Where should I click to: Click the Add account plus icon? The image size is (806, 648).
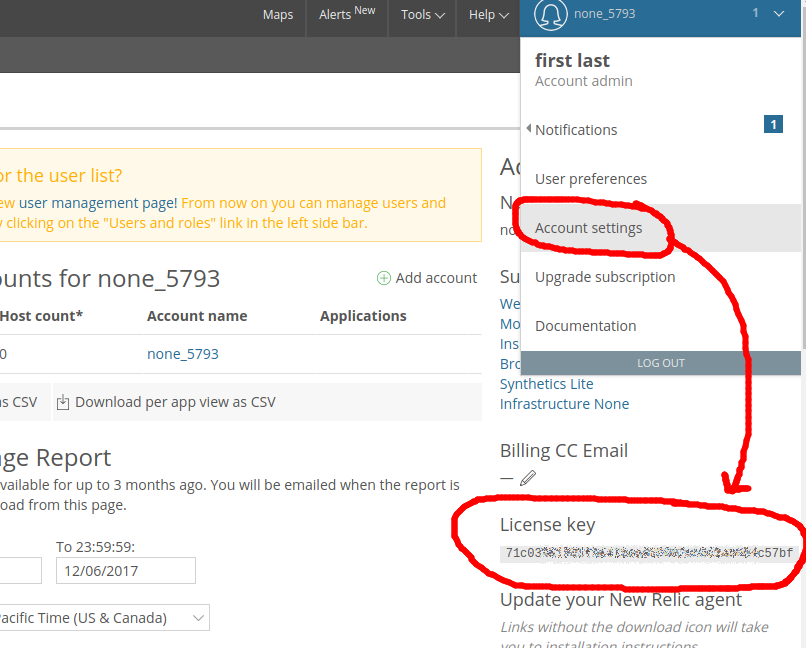(x=383, y=278)
